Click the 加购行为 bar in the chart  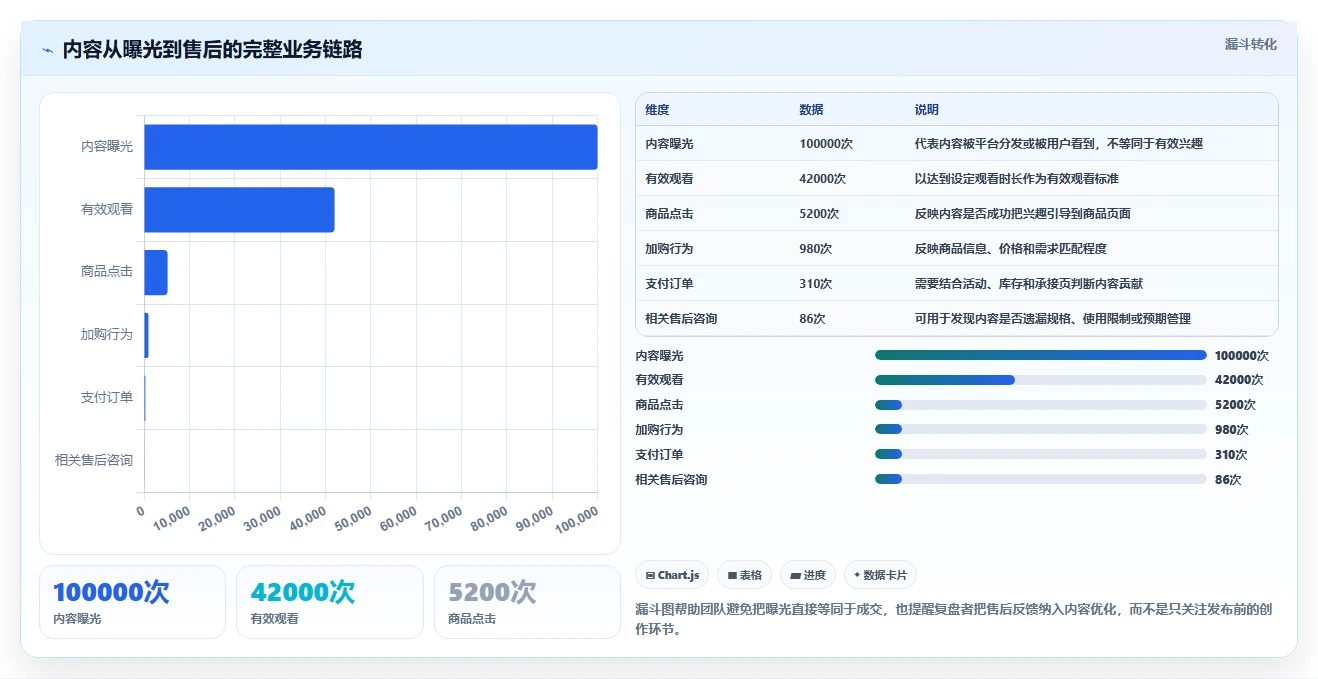point(147,335)
